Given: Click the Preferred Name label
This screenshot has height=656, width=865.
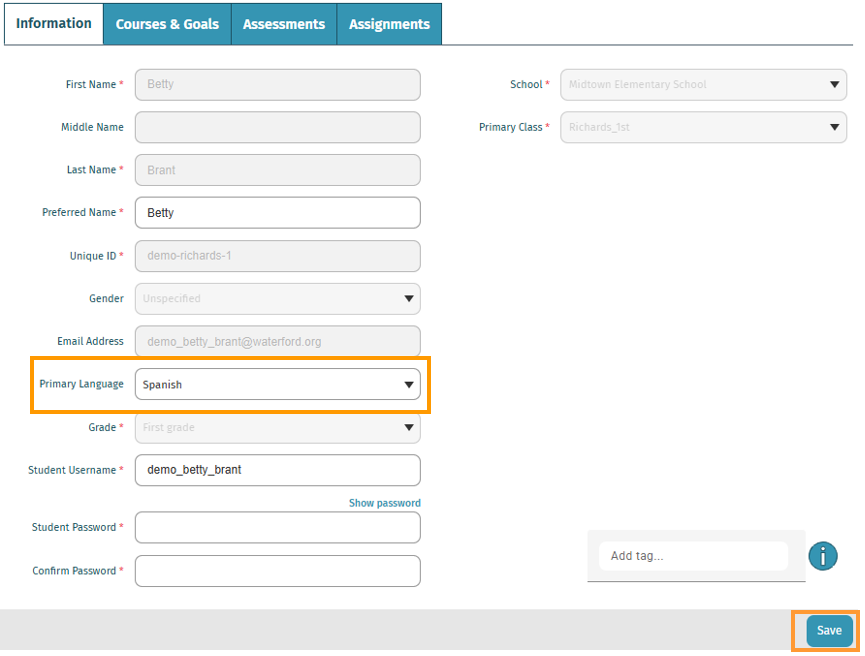Looking at the screenshot, I should pyautogui.click(x=79, y=212).
